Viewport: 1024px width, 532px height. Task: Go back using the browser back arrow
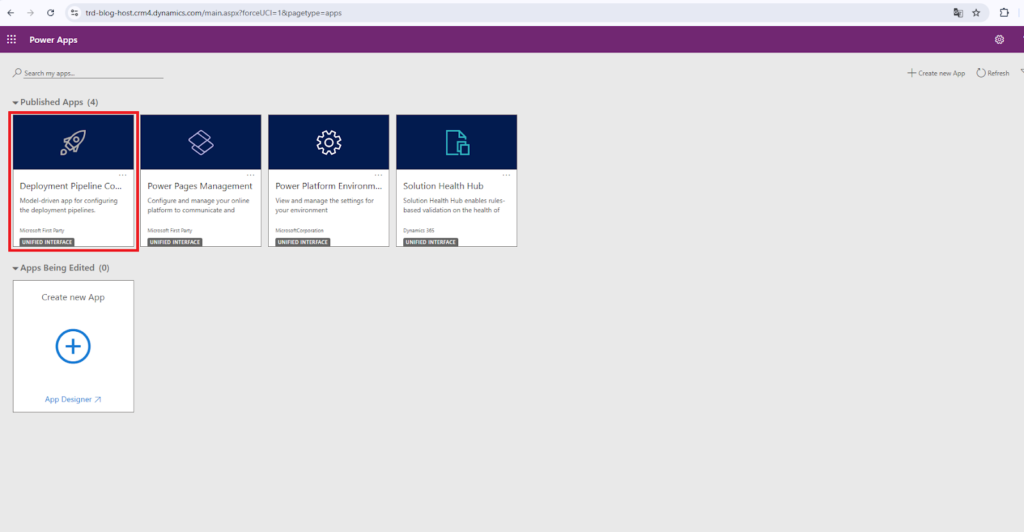point(11,13)
